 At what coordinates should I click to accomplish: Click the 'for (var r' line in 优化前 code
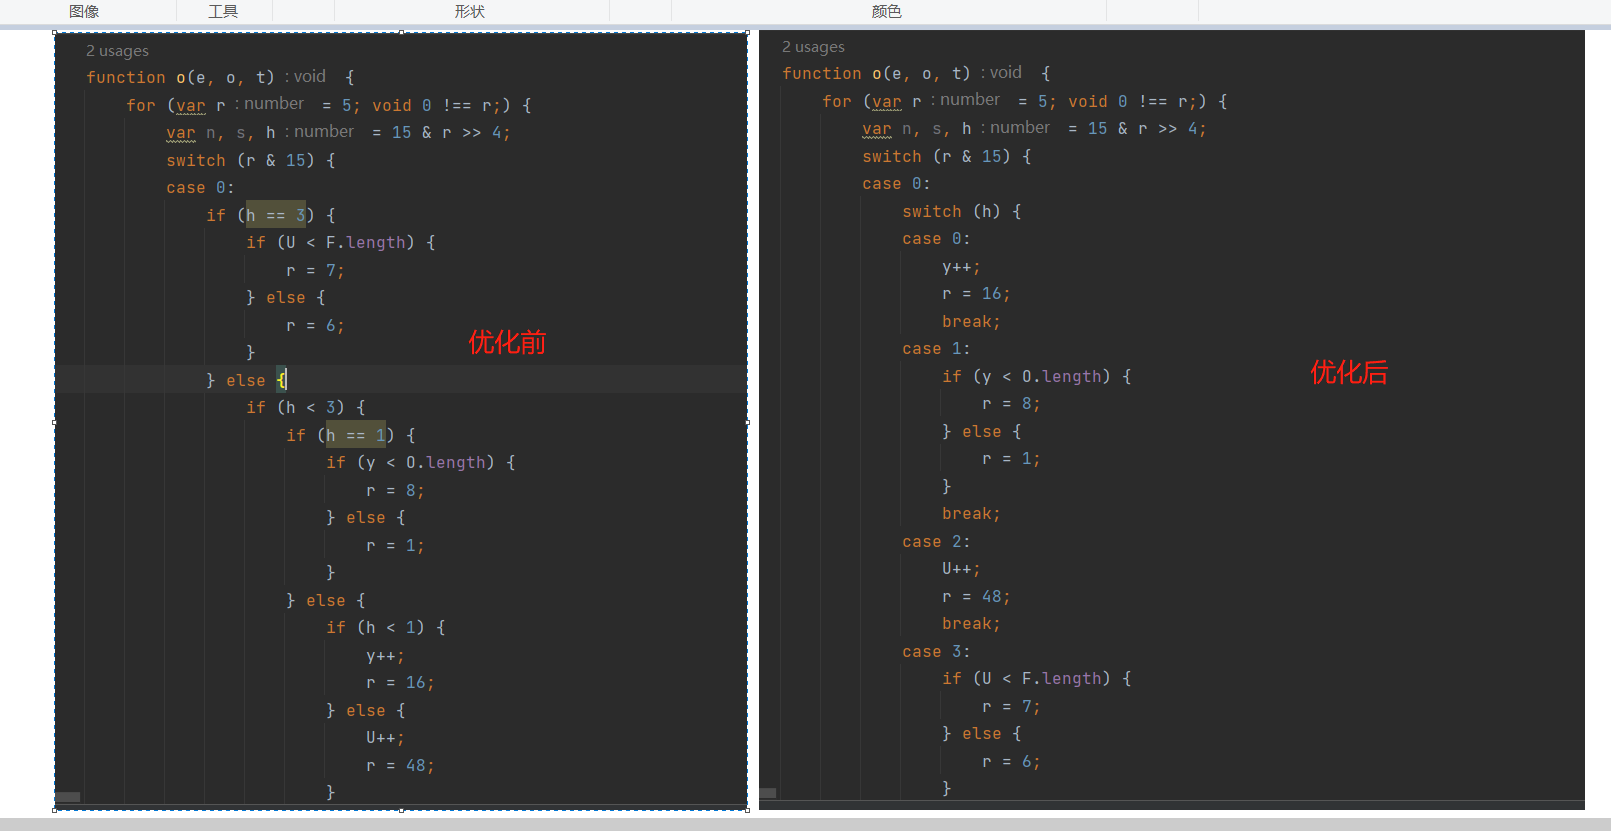(x=329, y=105)
